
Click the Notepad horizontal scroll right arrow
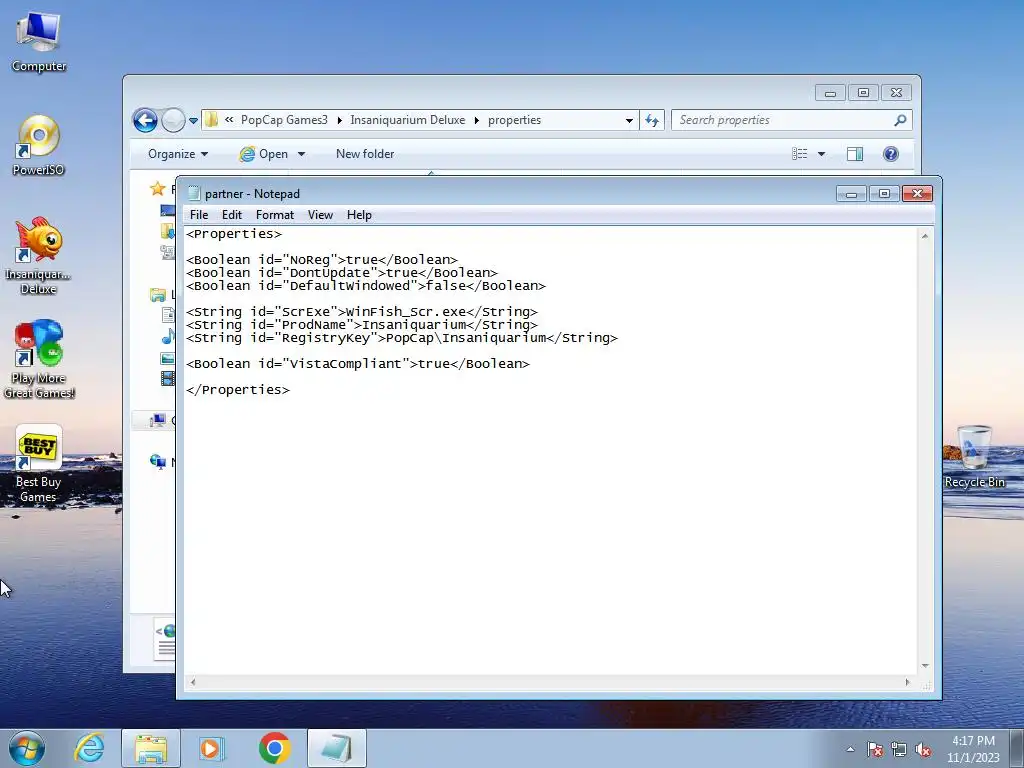pyautogui.click(x=907, y=682)
